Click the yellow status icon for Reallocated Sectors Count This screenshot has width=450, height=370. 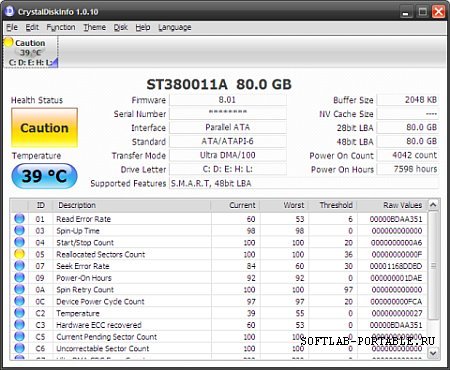(x=20, y=254)
